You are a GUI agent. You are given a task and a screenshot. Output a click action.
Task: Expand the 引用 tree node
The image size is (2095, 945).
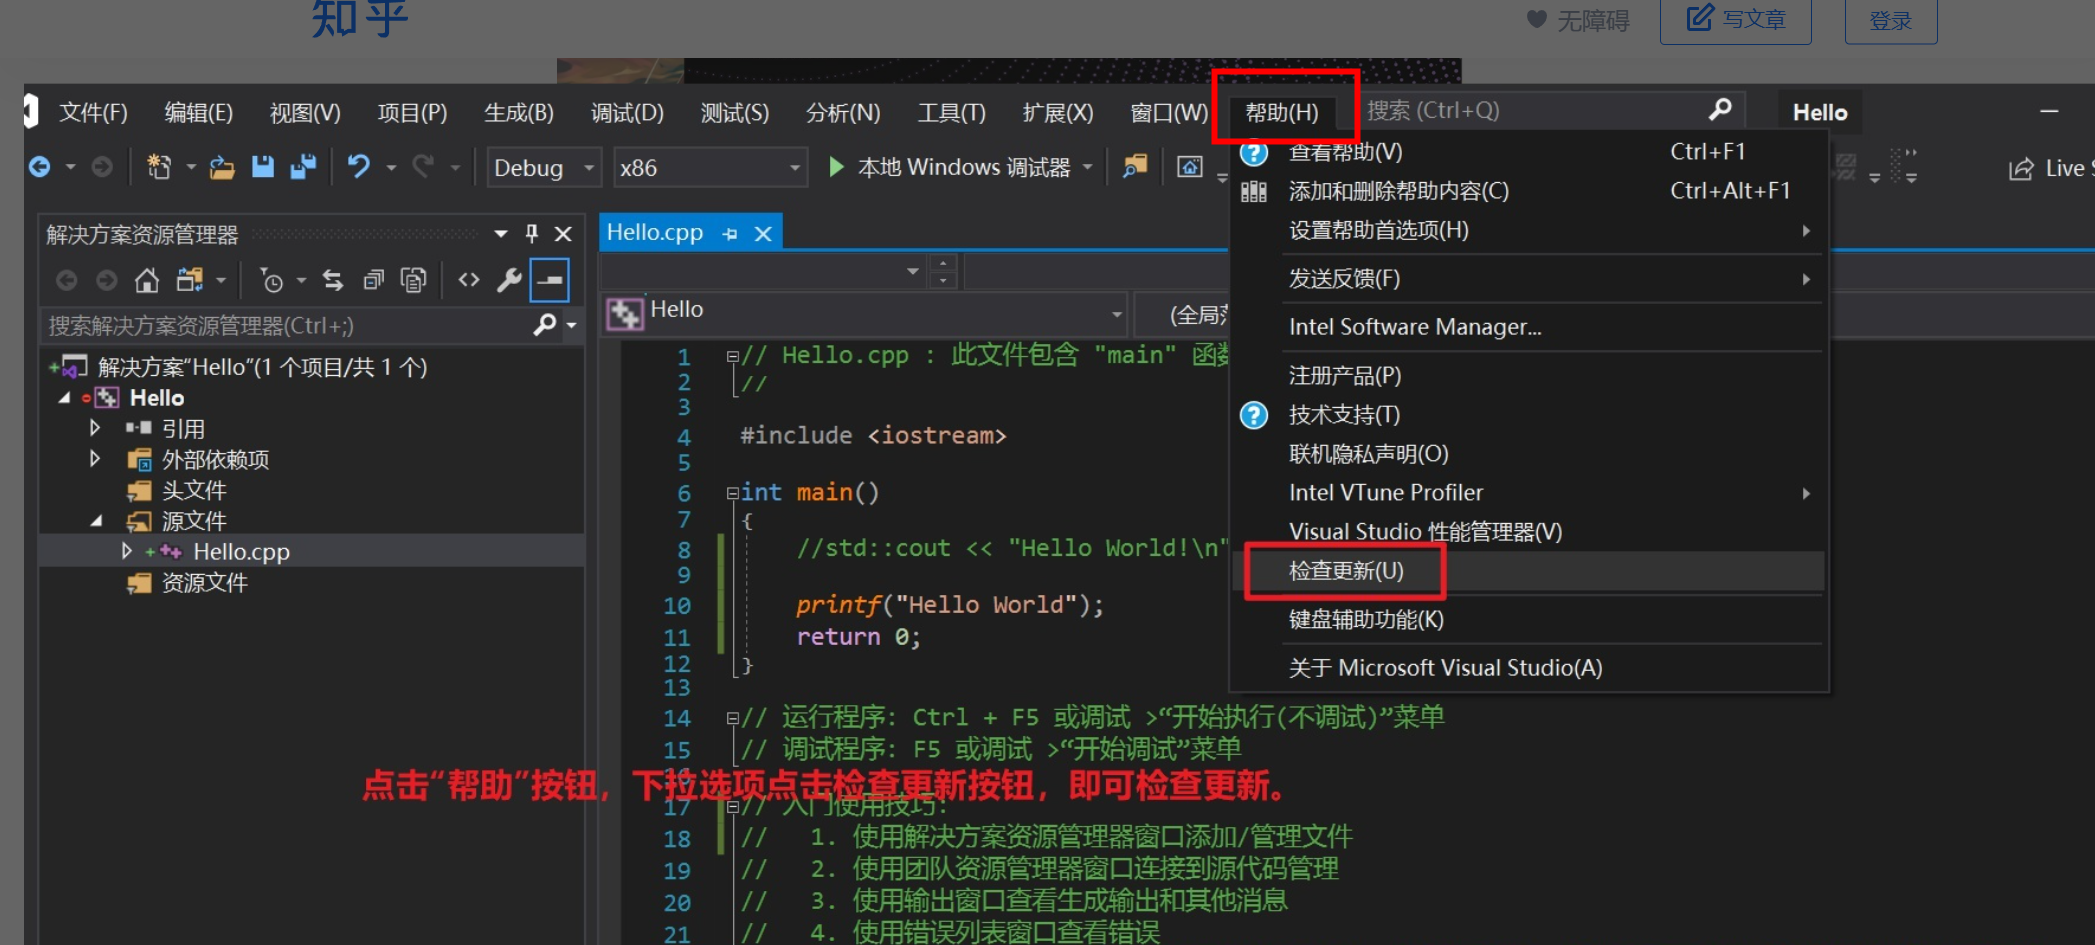(95, 428)
